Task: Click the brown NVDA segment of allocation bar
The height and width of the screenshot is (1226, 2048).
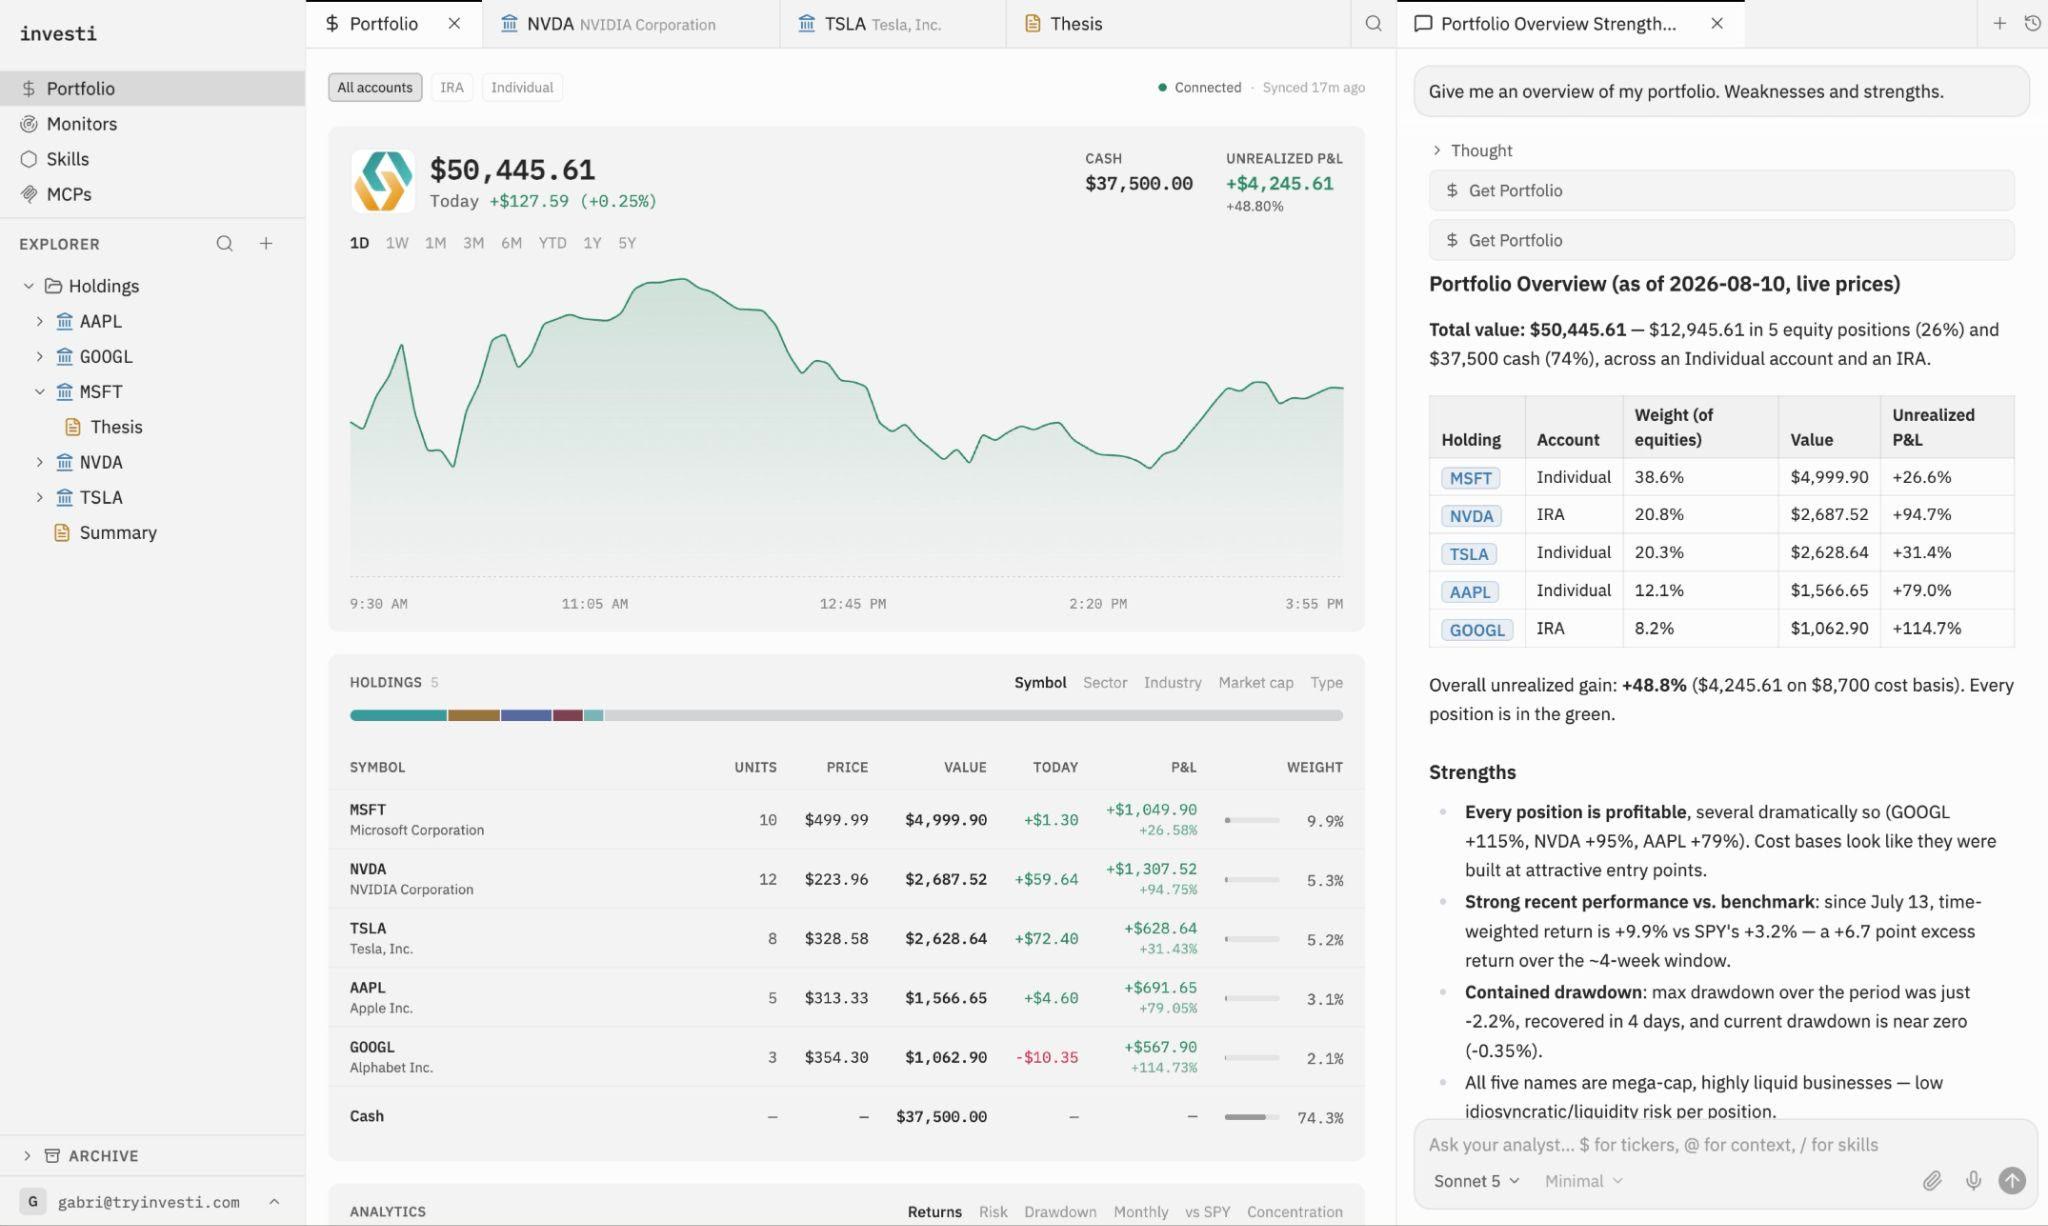Action: pyautogui.click(x=474, y=715)
